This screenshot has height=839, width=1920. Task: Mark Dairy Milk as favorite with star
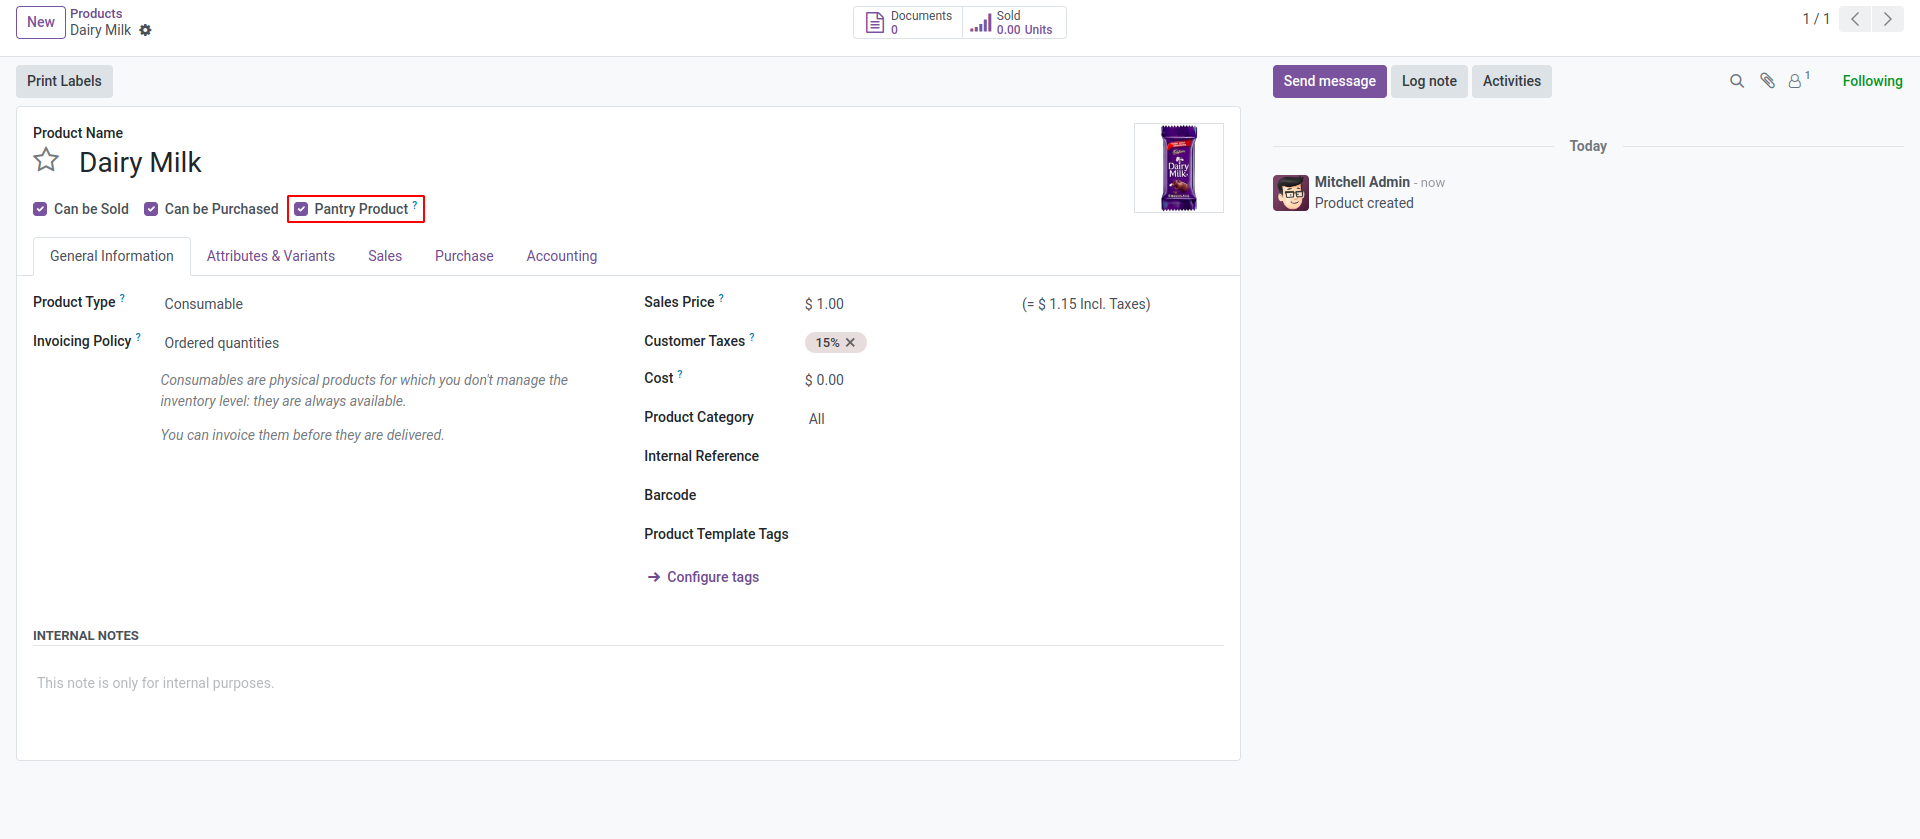click(x=46, y=160)
